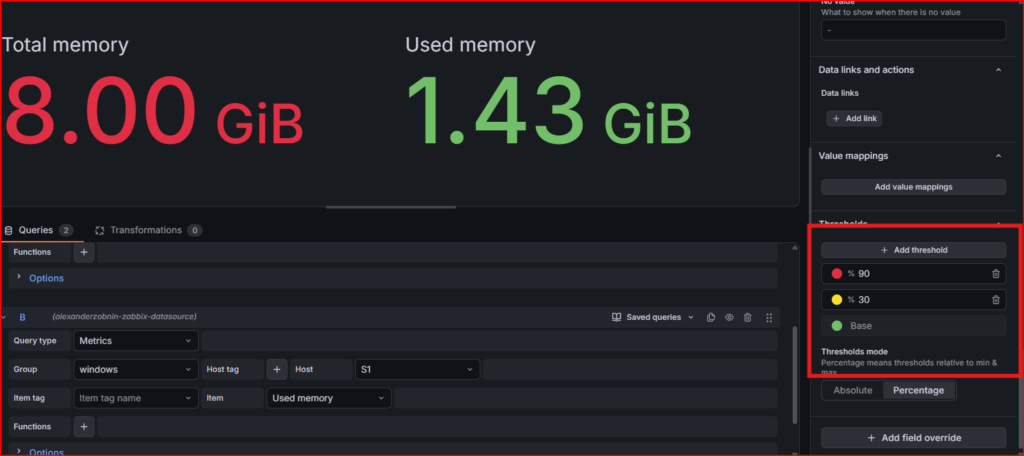Open the Item dropdown showing Used memory
This screenshot has height=456, width=1024.
coord(328,398)
